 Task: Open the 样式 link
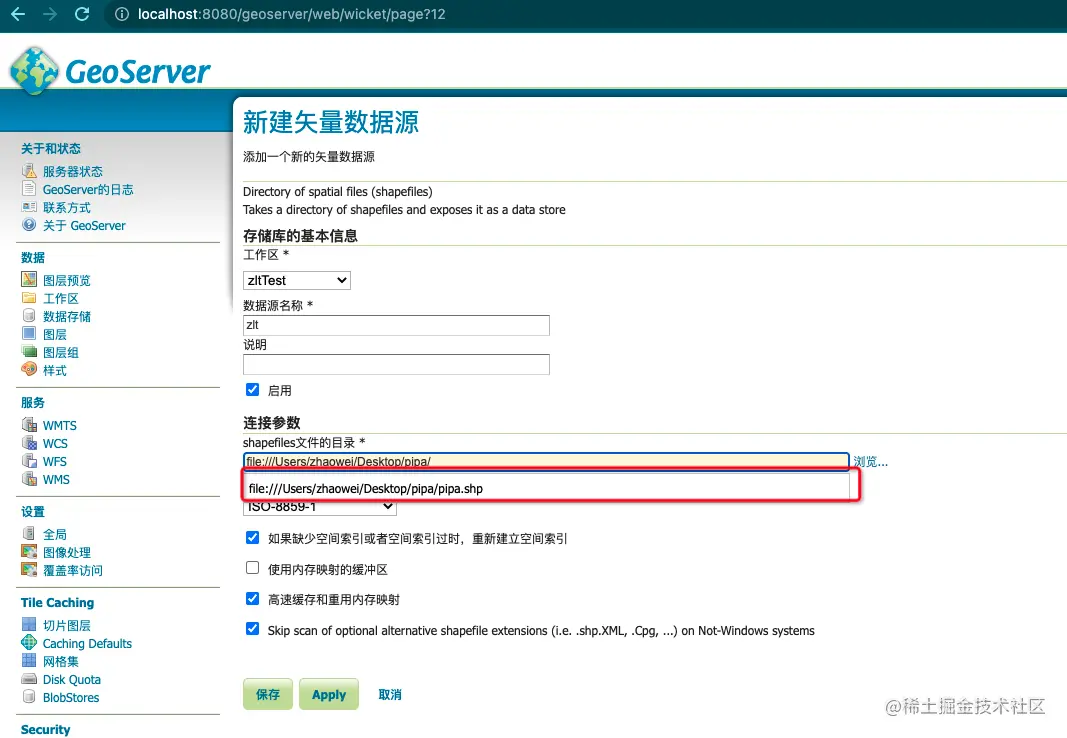click(54, 371)
